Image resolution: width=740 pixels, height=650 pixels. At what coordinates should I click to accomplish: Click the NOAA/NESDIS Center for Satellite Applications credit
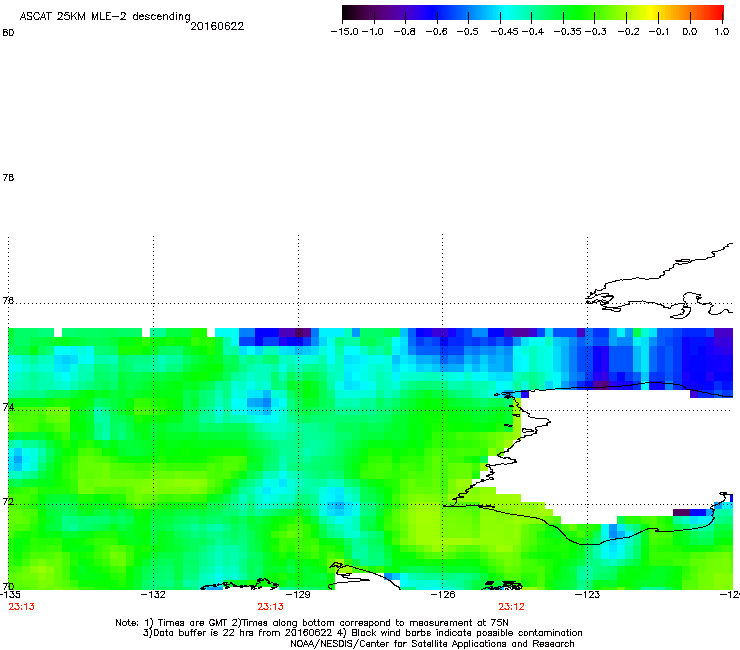432,644
